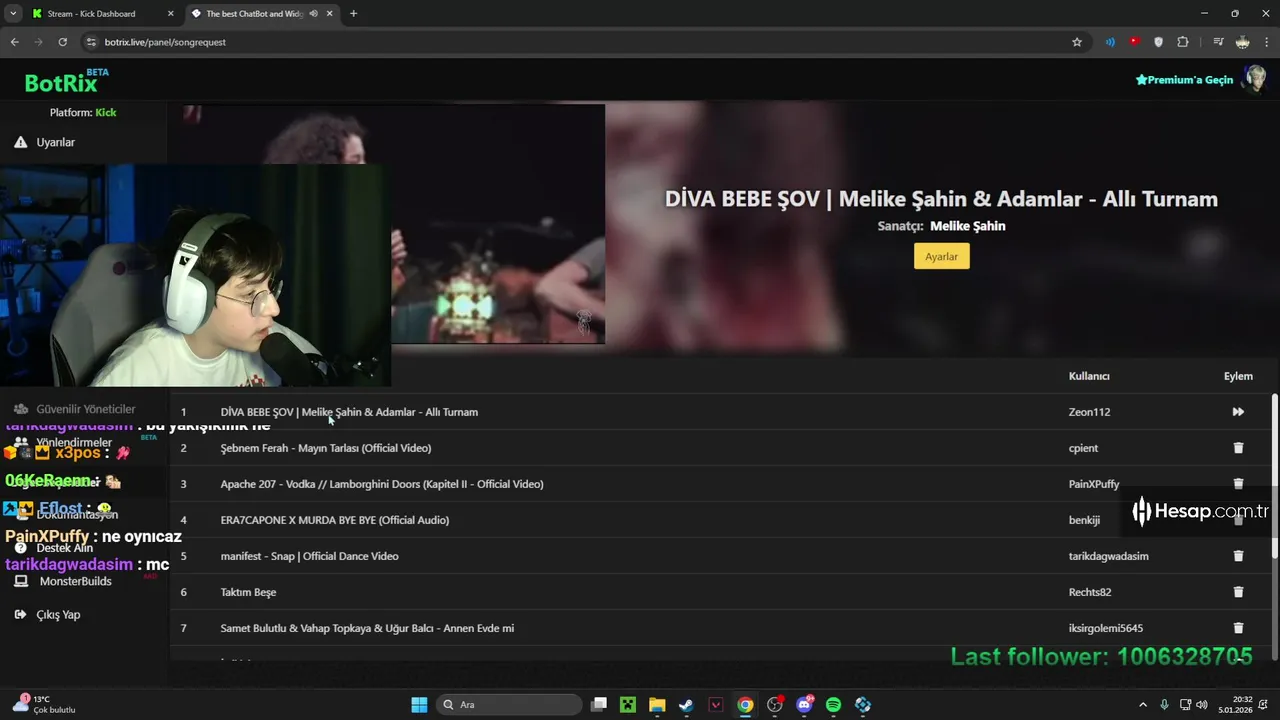
Task: View site information icon in address bar
Action: pos(92,42)
